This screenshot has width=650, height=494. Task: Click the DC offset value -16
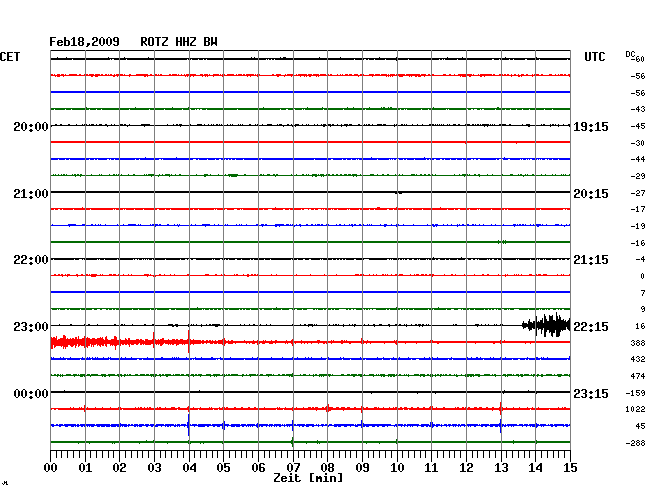[638, 243]
